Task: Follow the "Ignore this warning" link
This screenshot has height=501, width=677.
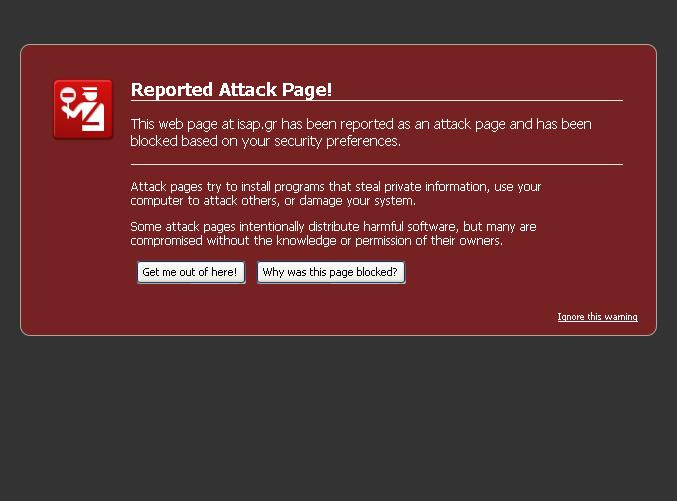Action: [597, 317]
